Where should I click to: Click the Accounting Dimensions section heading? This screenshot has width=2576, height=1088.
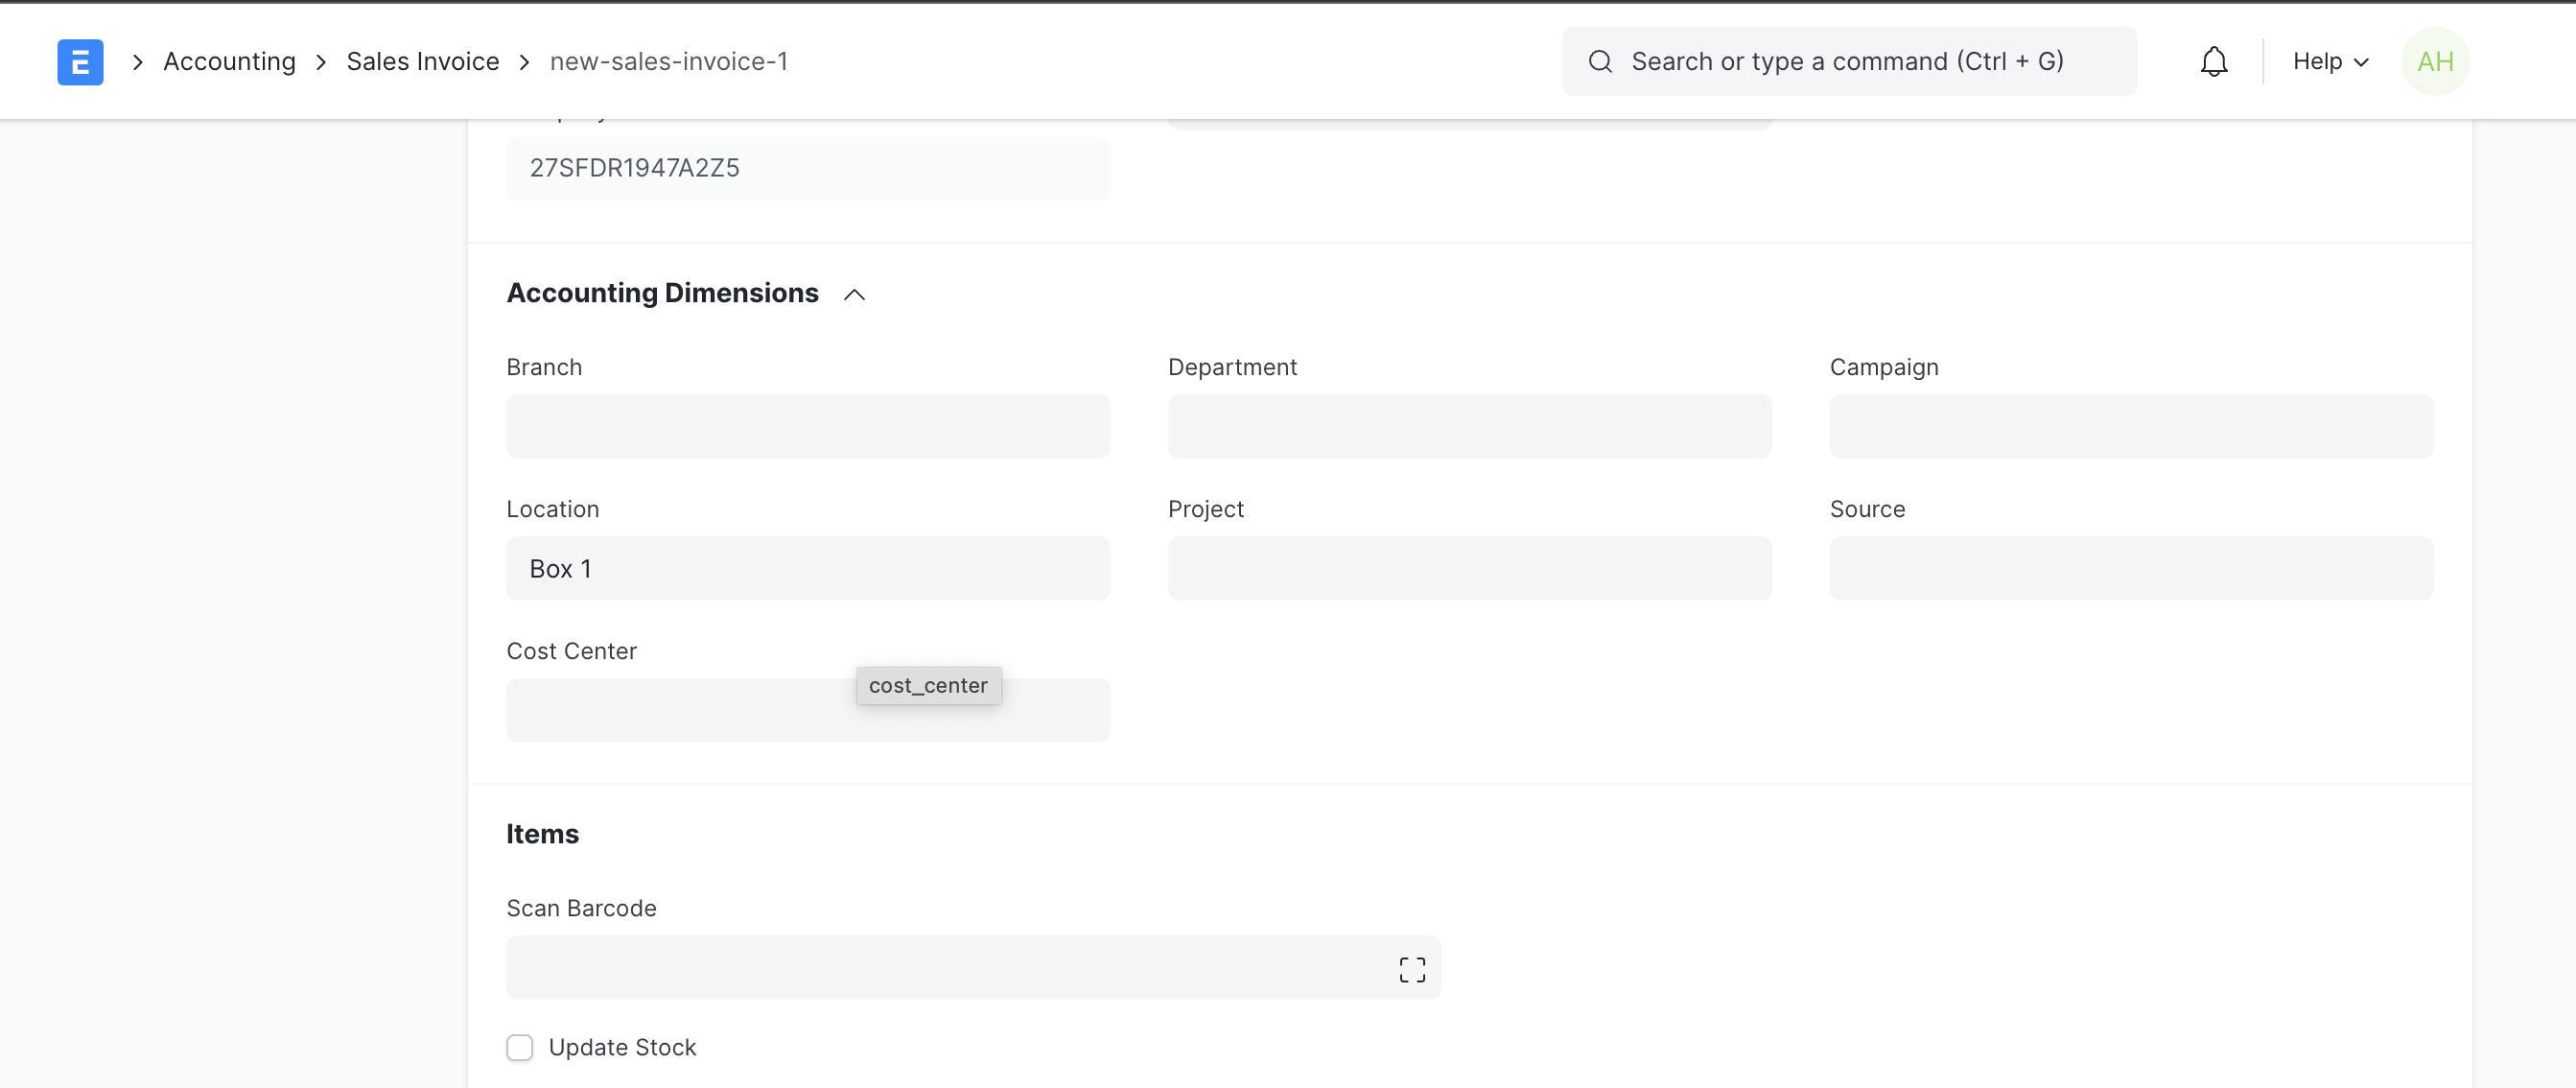(x=662, y=292)
